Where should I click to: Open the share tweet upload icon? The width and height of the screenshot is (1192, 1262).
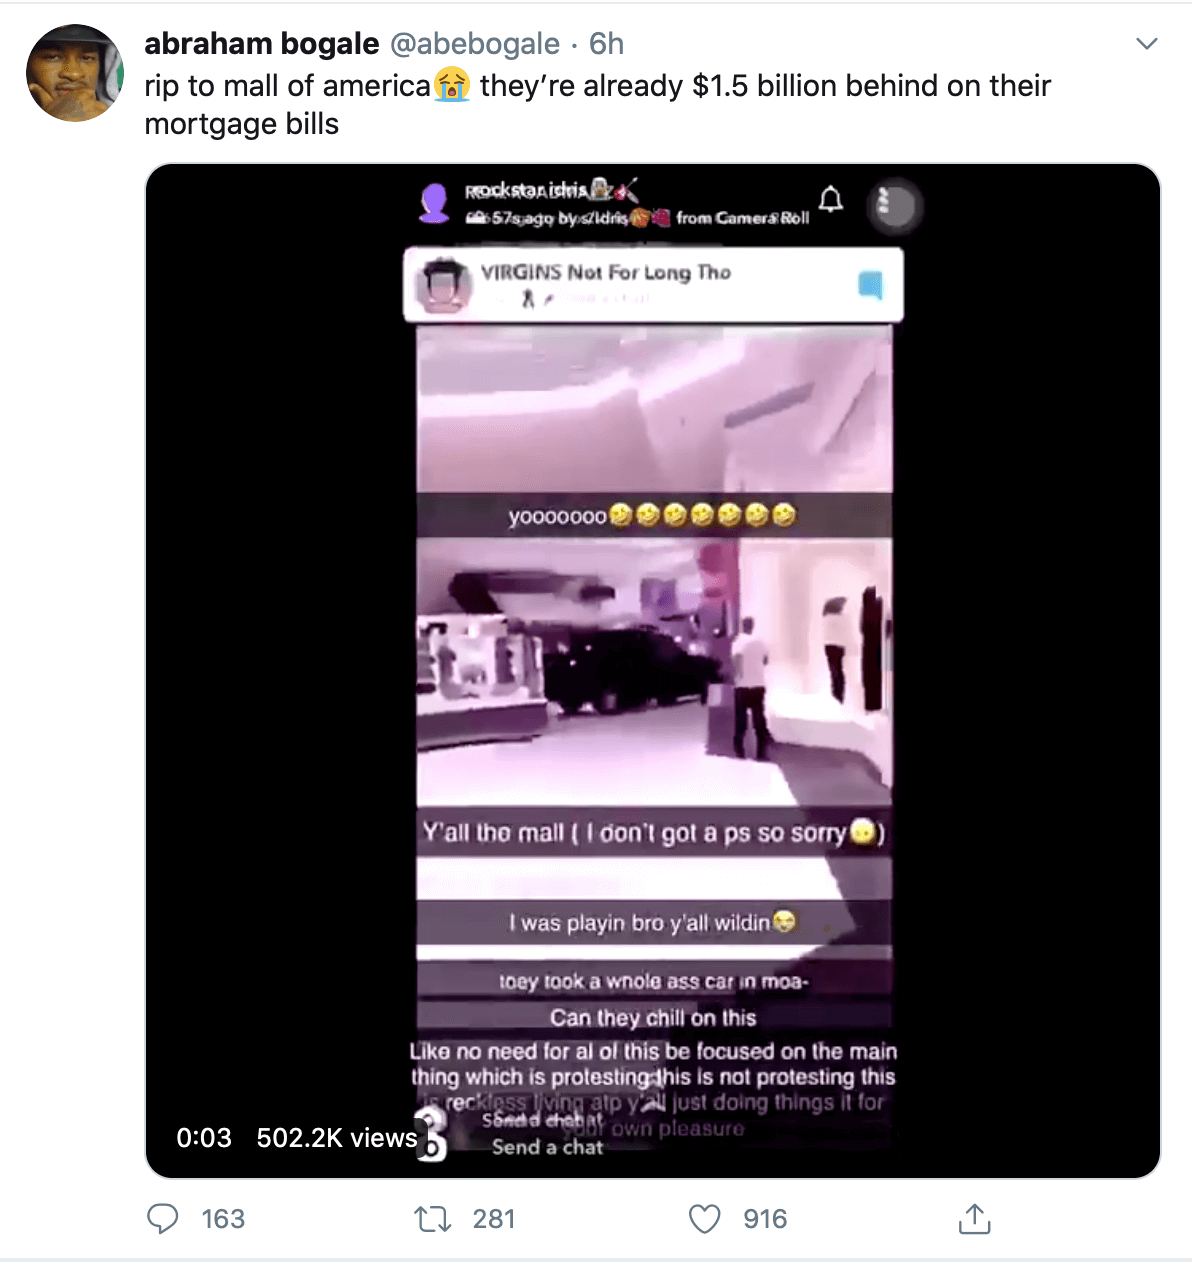[974, 1218]
